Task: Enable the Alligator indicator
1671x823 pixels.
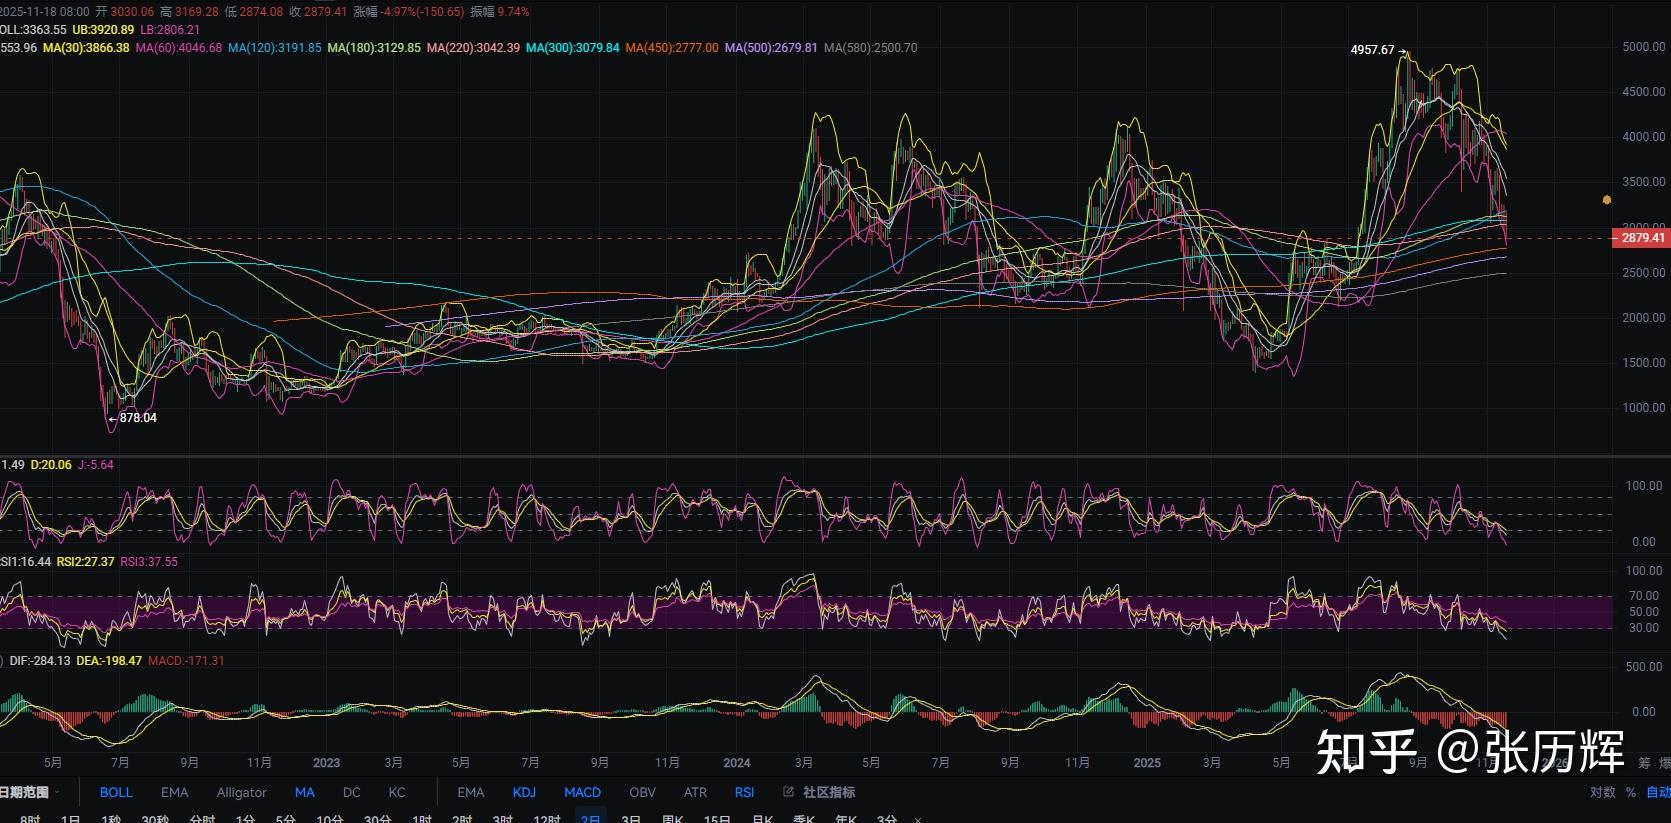Action: [242, 792]
